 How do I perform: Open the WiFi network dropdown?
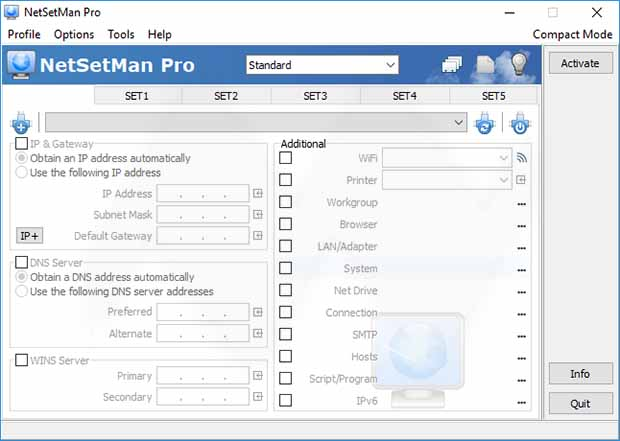click(x=447, y=158)
